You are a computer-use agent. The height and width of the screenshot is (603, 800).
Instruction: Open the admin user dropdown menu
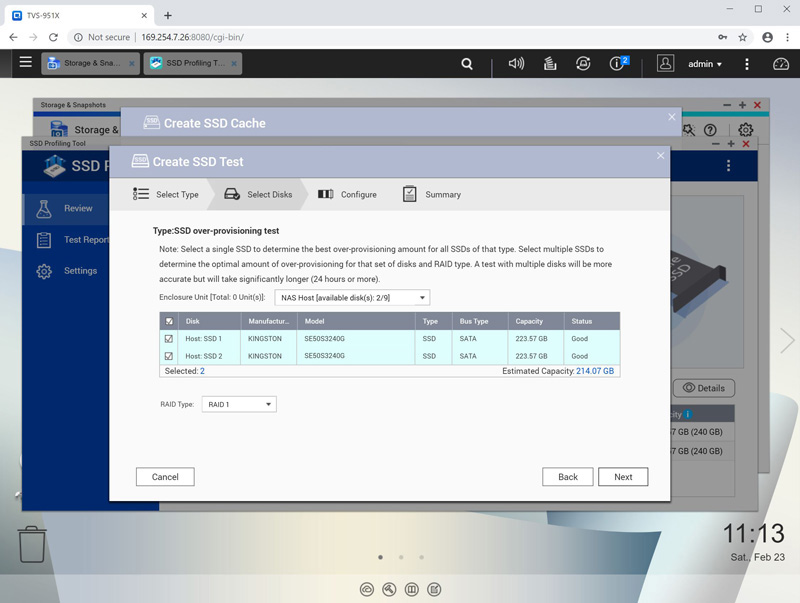(705, 64)
